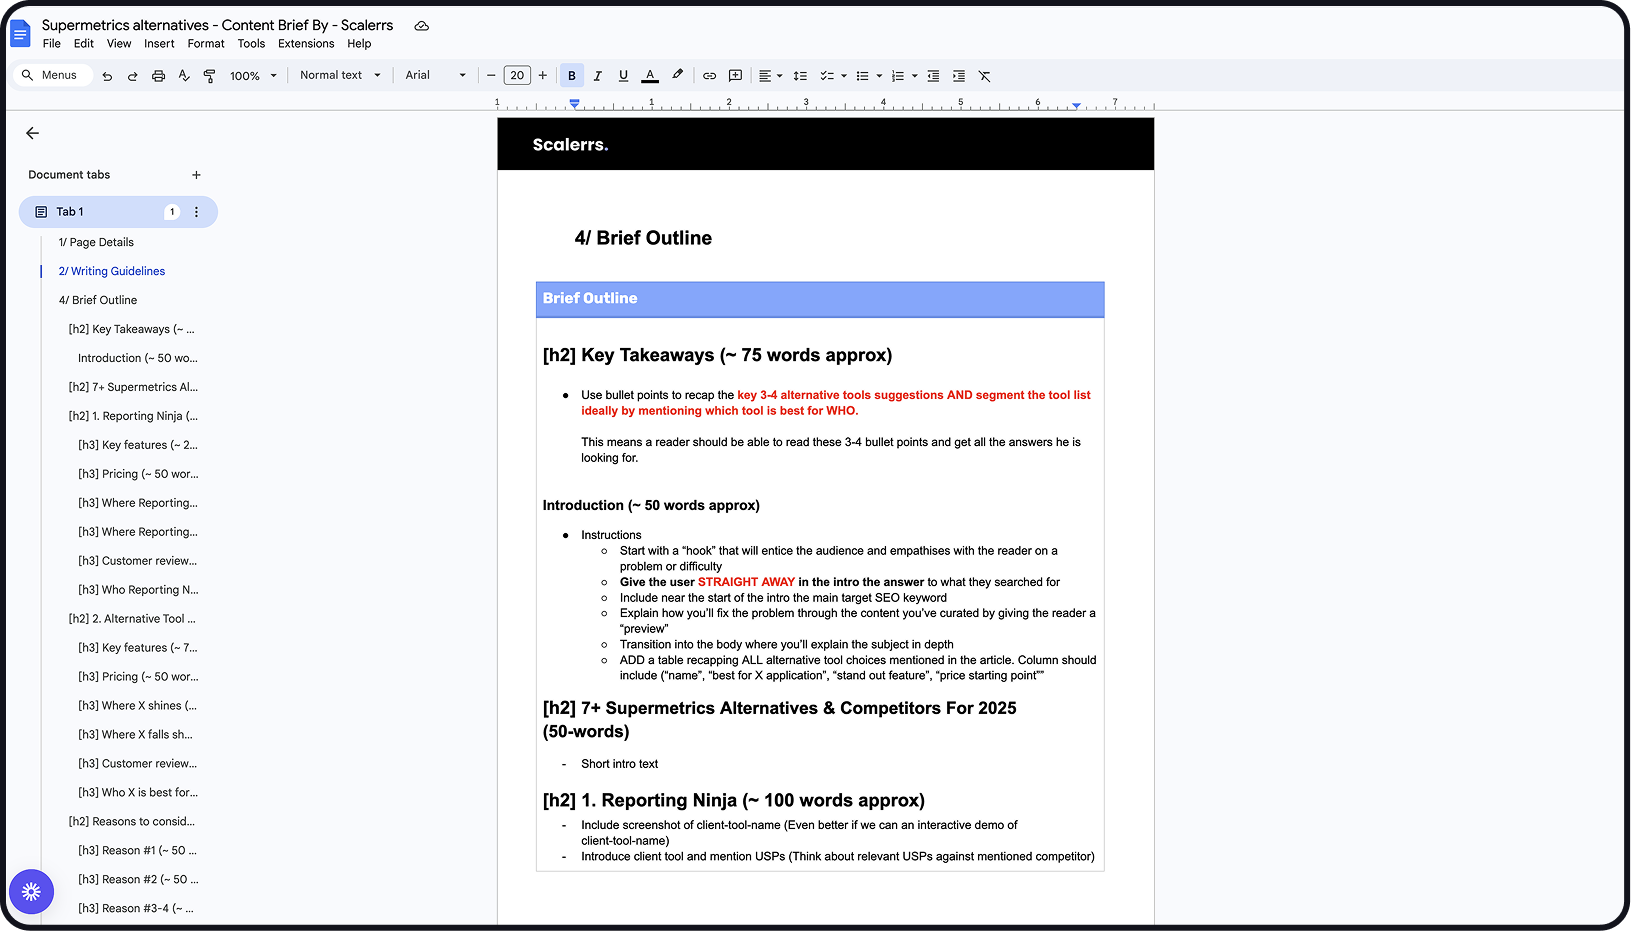This screenshot has height=931, width=1631.
Task: Click the document title text
Action: (218, 26)
